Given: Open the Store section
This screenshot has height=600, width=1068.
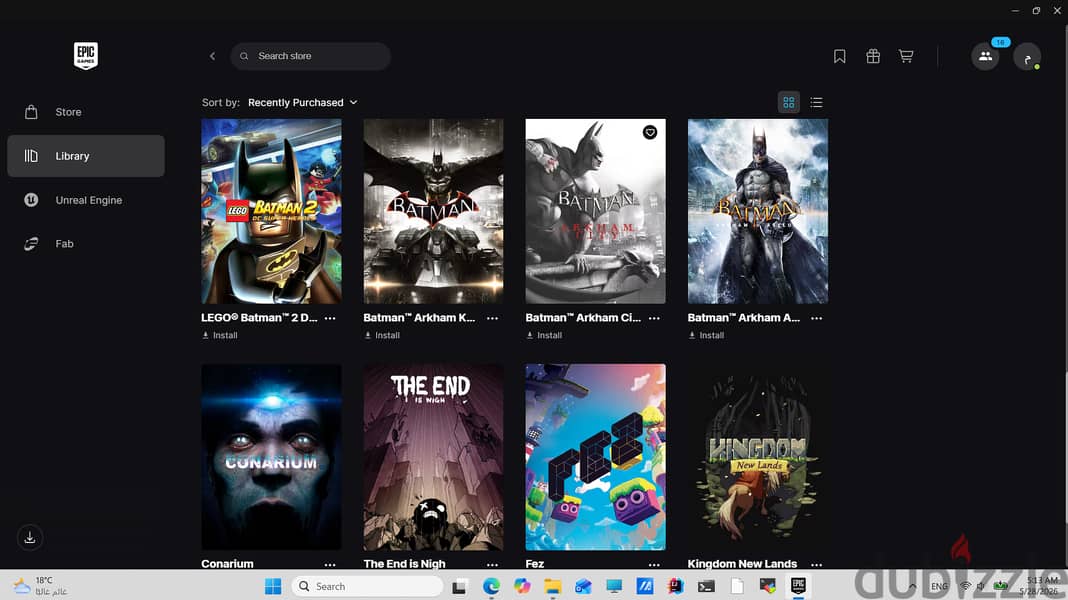Looking at the screenshot, I should (86, 112).
